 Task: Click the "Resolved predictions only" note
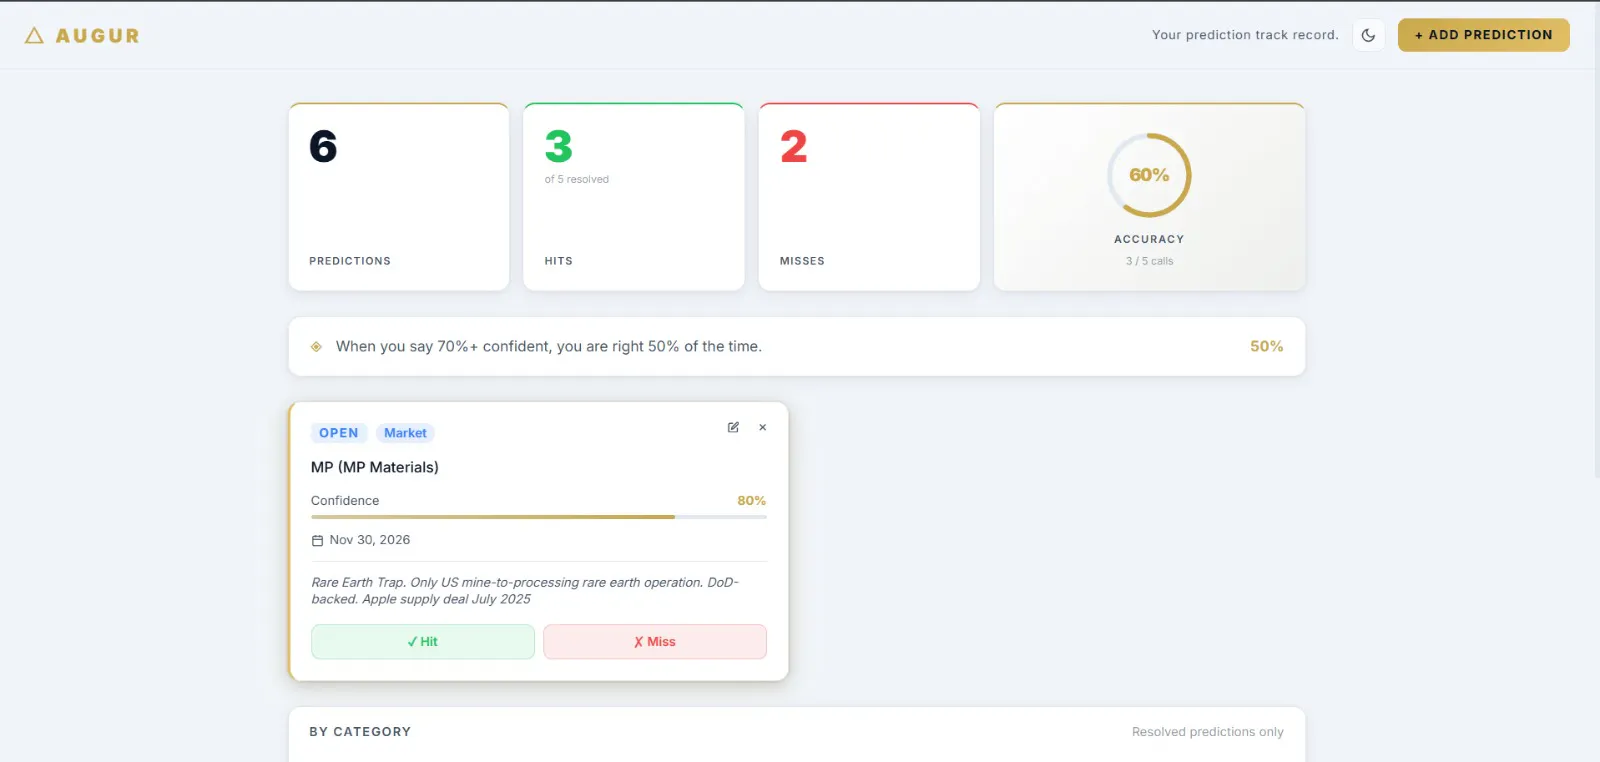pyautogui.click(x=1208, y=732)
